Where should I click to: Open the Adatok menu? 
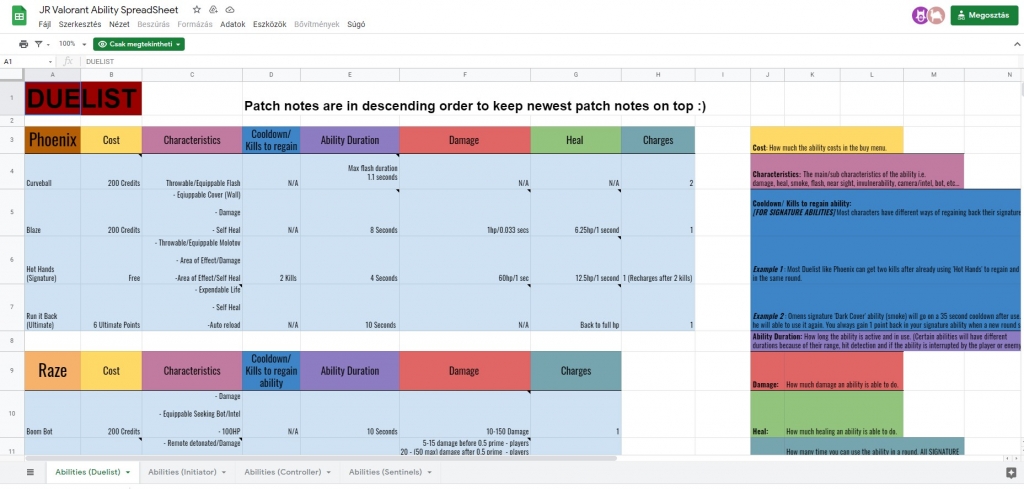click(x=233, y=23)
